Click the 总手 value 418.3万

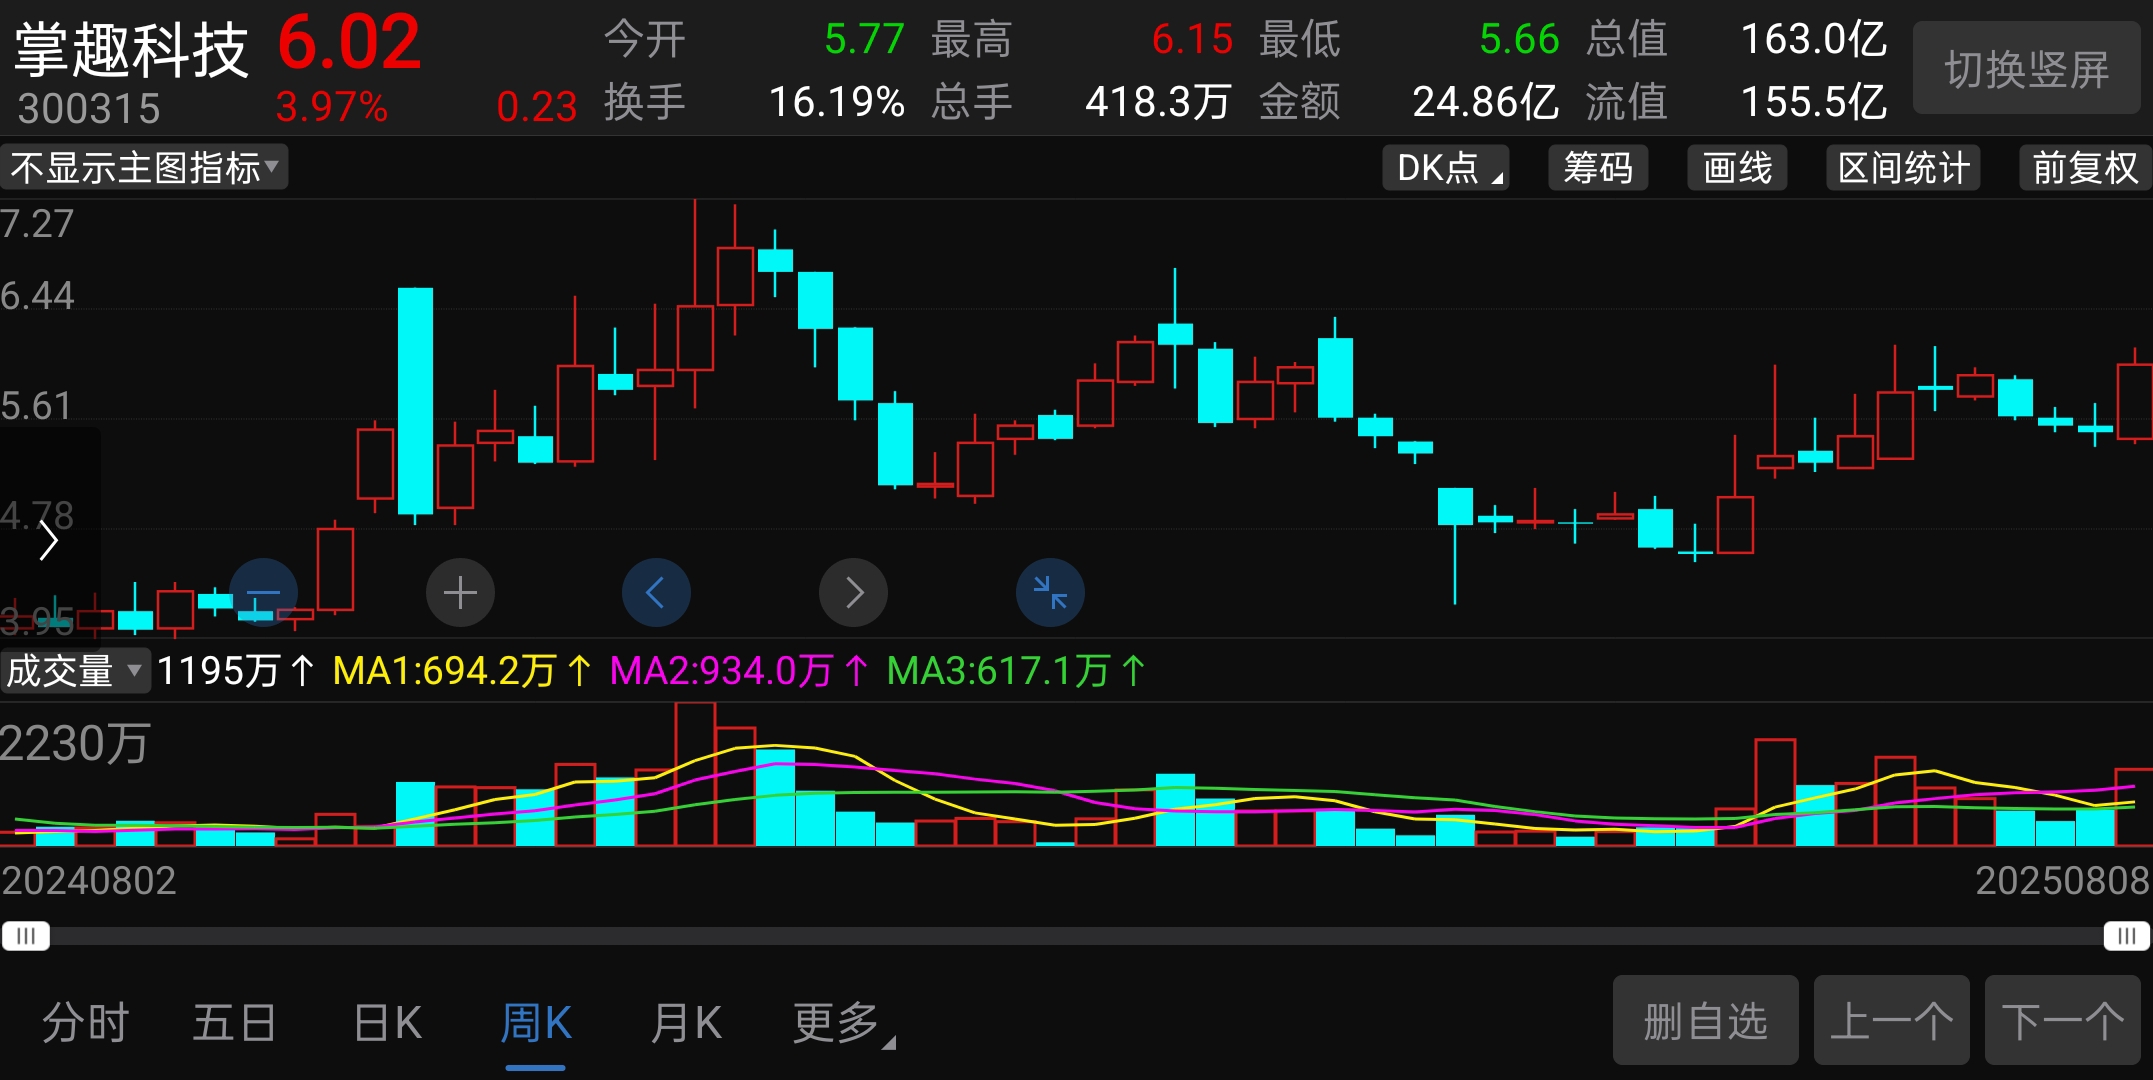click(x=1158, y=102)
